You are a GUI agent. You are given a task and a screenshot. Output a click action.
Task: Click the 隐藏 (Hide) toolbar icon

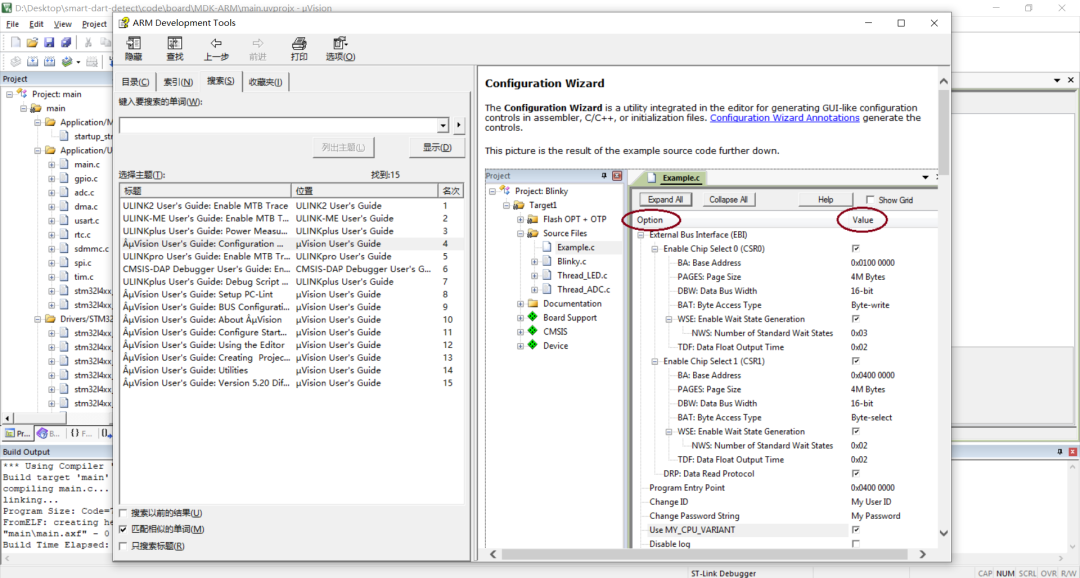point(134,49)
